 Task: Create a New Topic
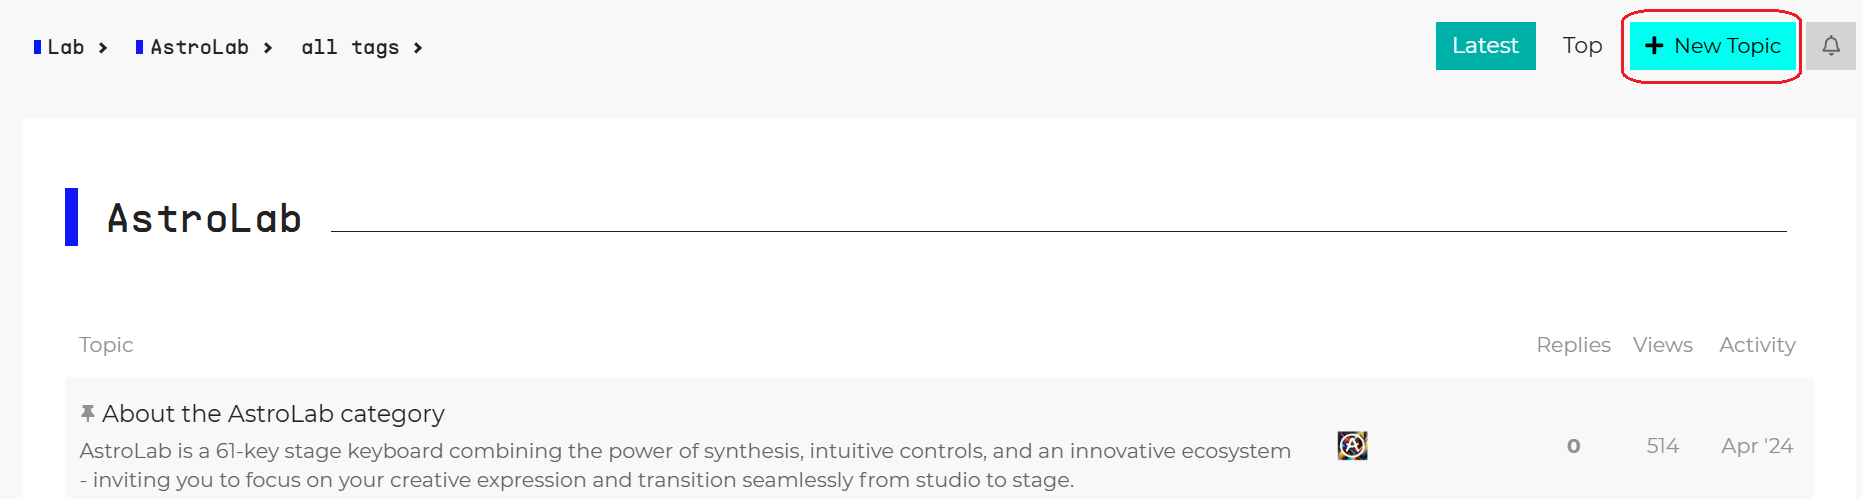tap(1712, 46)
